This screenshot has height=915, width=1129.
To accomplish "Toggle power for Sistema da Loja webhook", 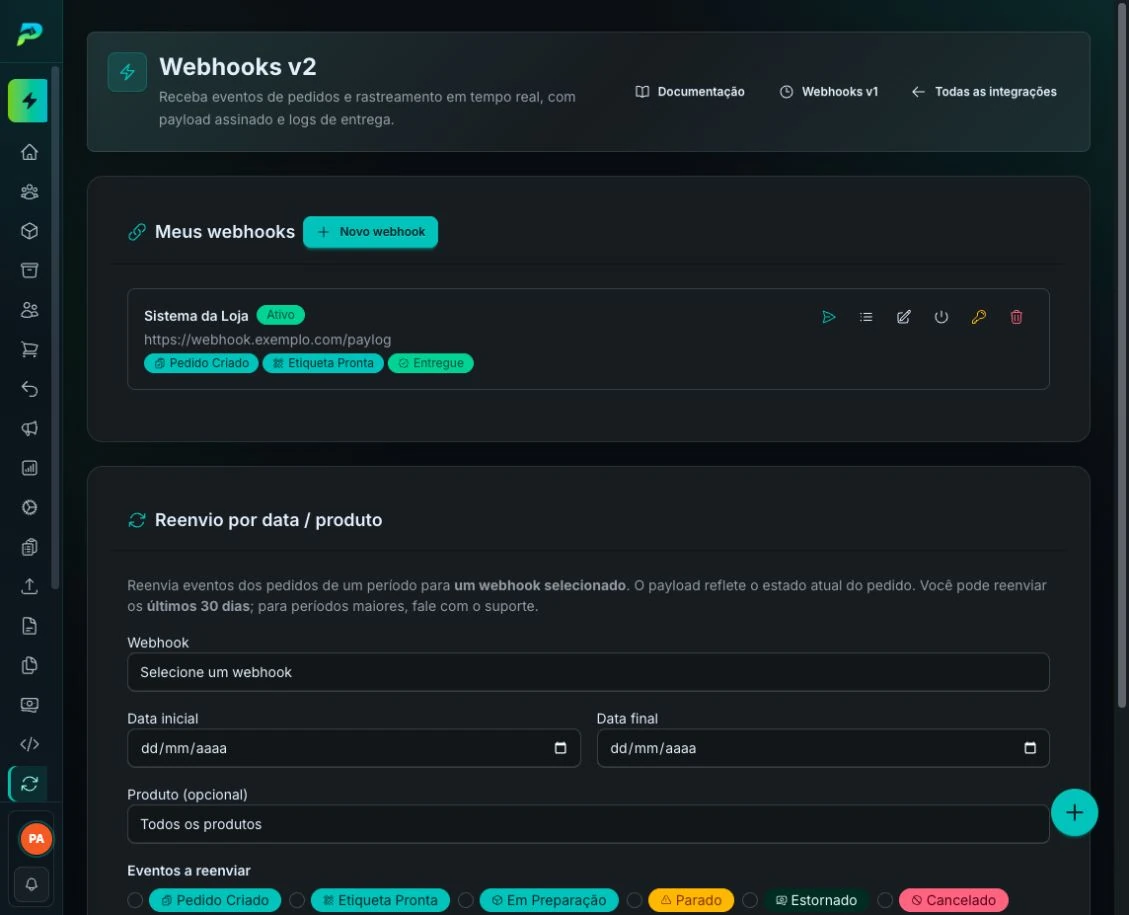I will tap(941, 317).
